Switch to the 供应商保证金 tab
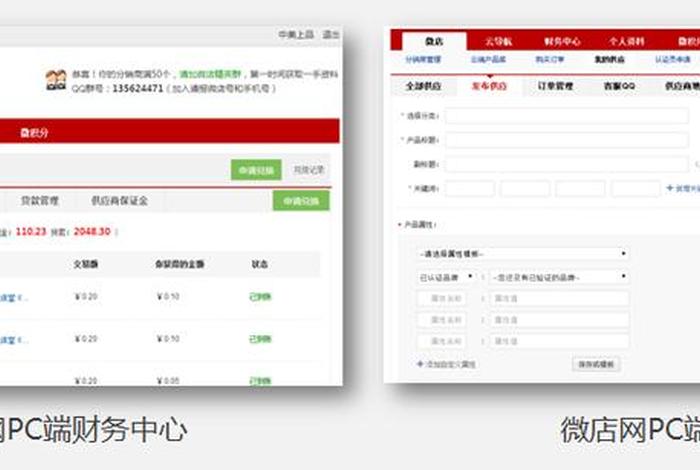 coord(119,201)
